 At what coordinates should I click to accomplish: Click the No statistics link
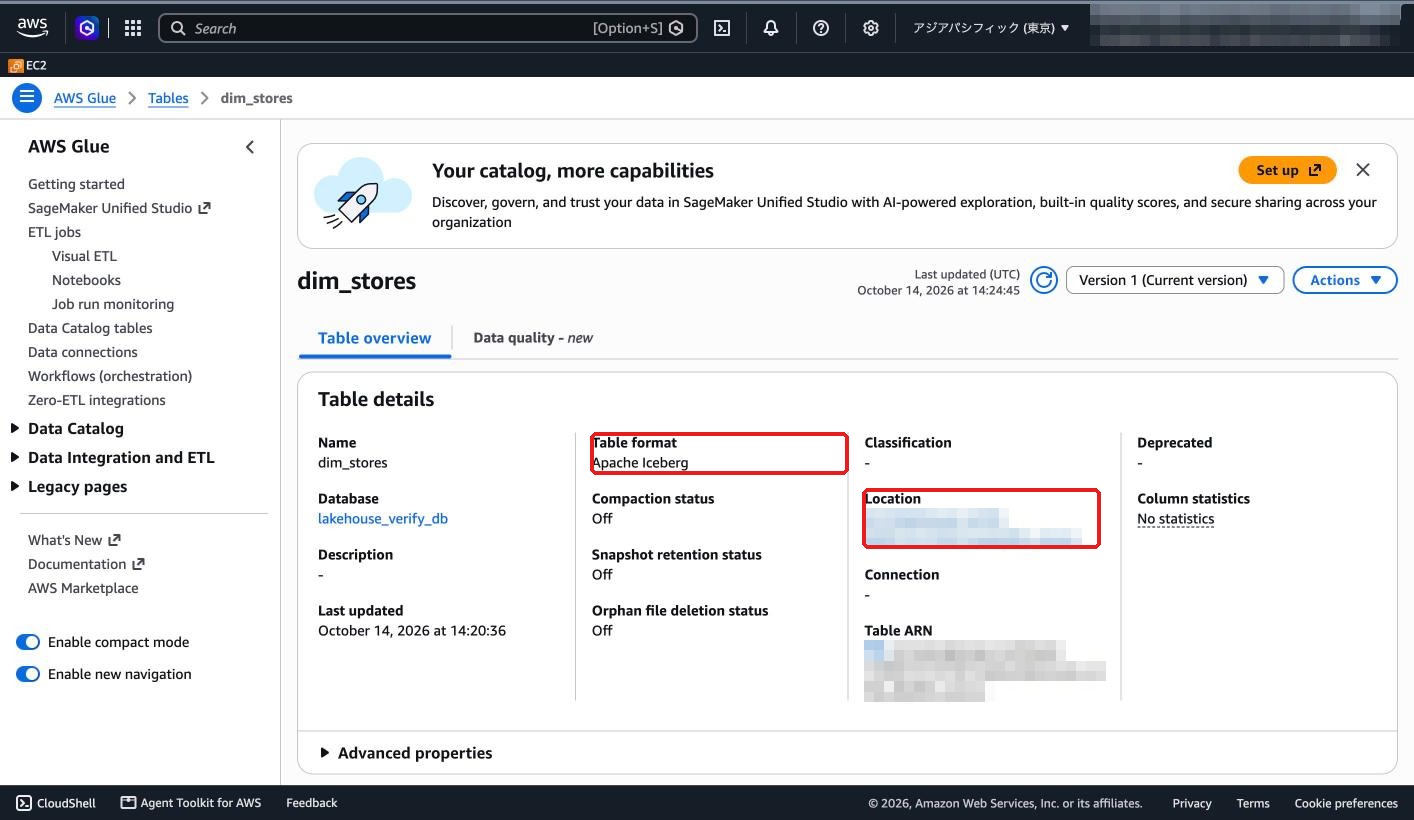(x=1175, y=519)
